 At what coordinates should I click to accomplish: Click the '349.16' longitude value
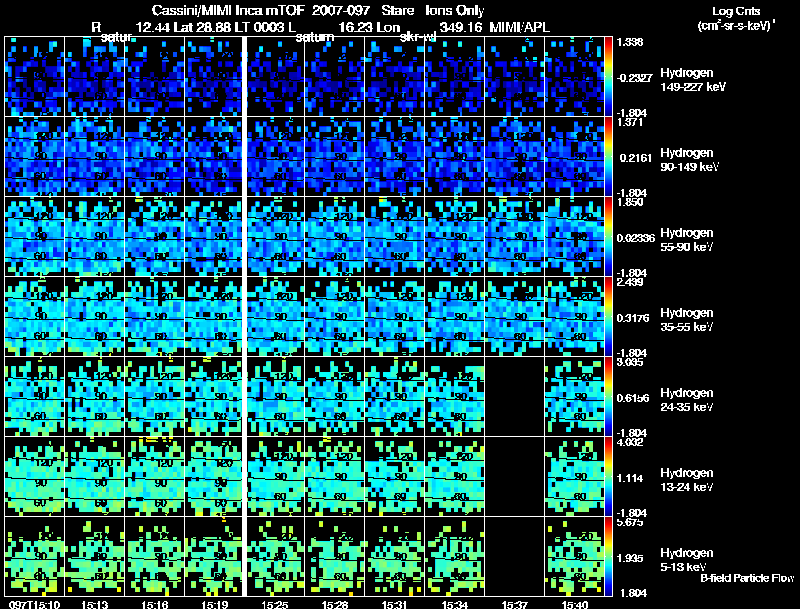pos(461,28)
